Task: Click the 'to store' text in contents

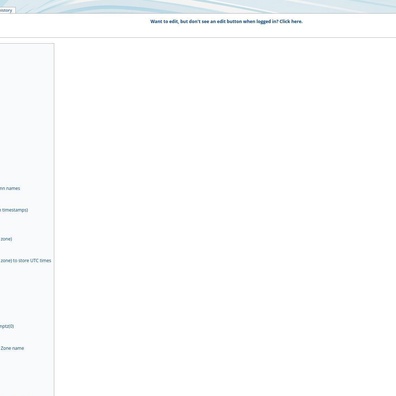Action: pyautogui.click(x=21, y=261)
